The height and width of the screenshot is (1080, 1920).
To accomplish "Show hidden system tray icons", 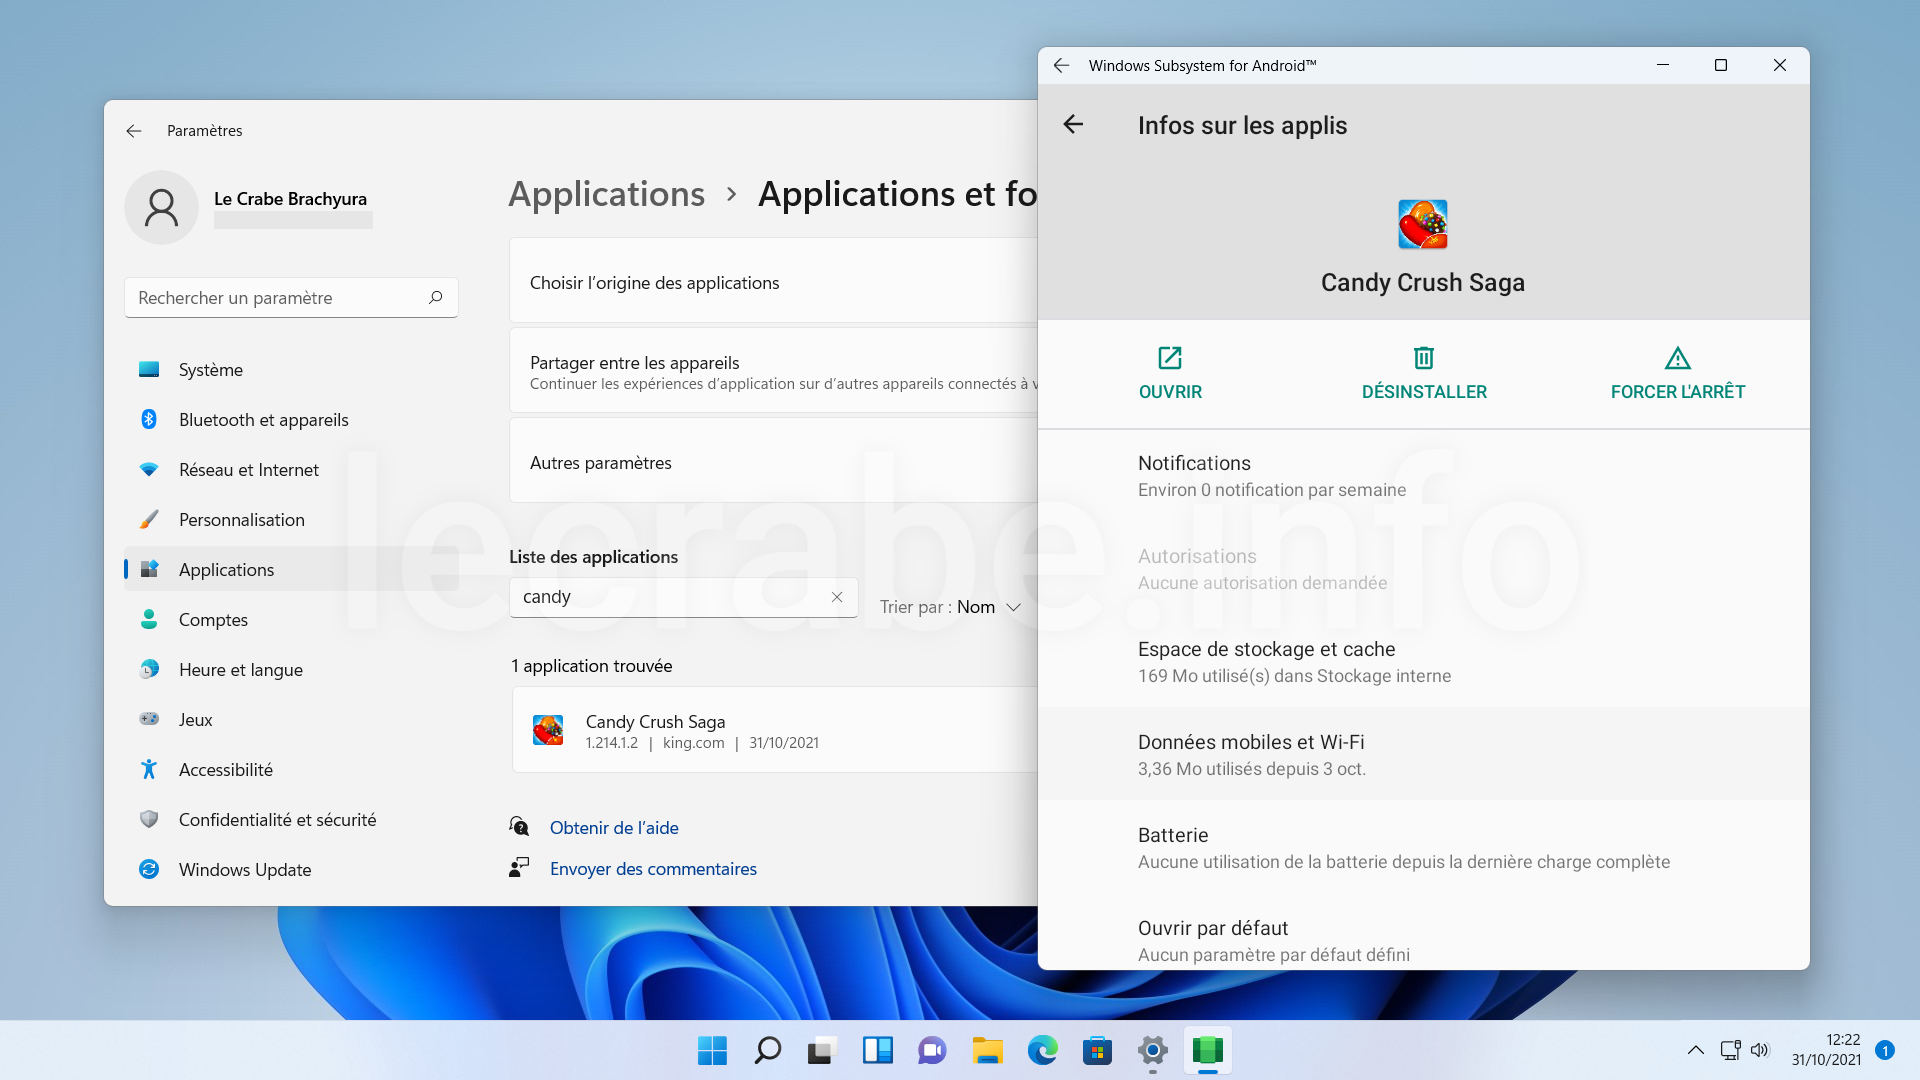I will pos(1696,1050).
